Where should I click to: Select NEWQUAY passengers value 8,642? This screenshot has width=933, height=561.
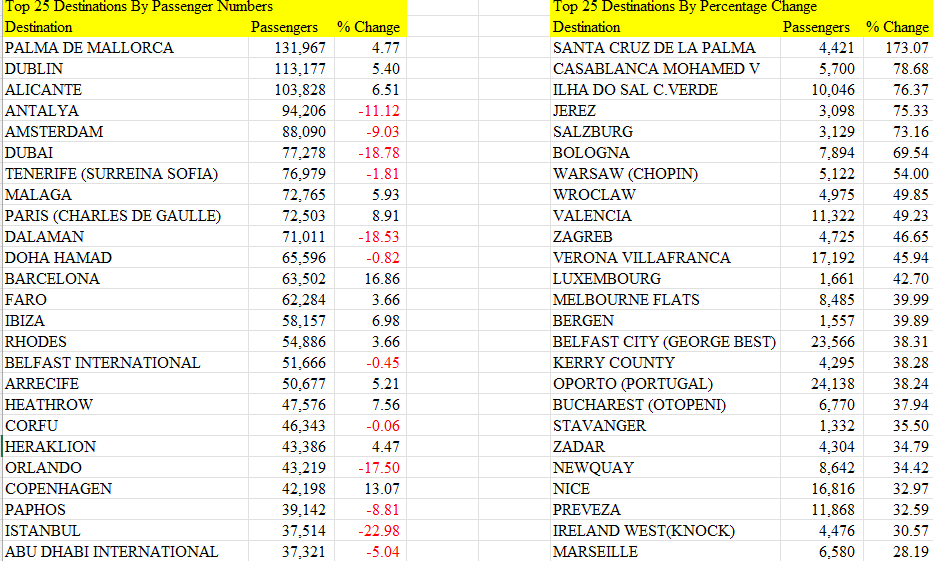(822, 468)
